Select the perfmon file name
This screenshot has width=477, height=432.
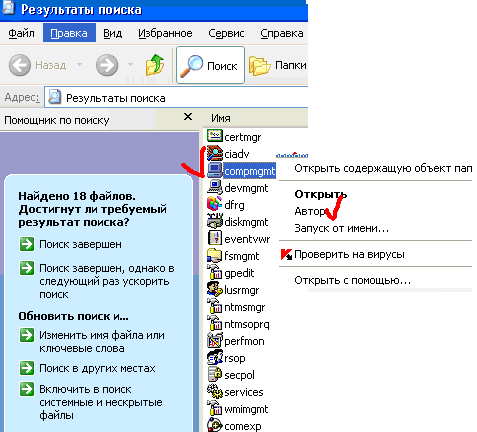[244, 341]
